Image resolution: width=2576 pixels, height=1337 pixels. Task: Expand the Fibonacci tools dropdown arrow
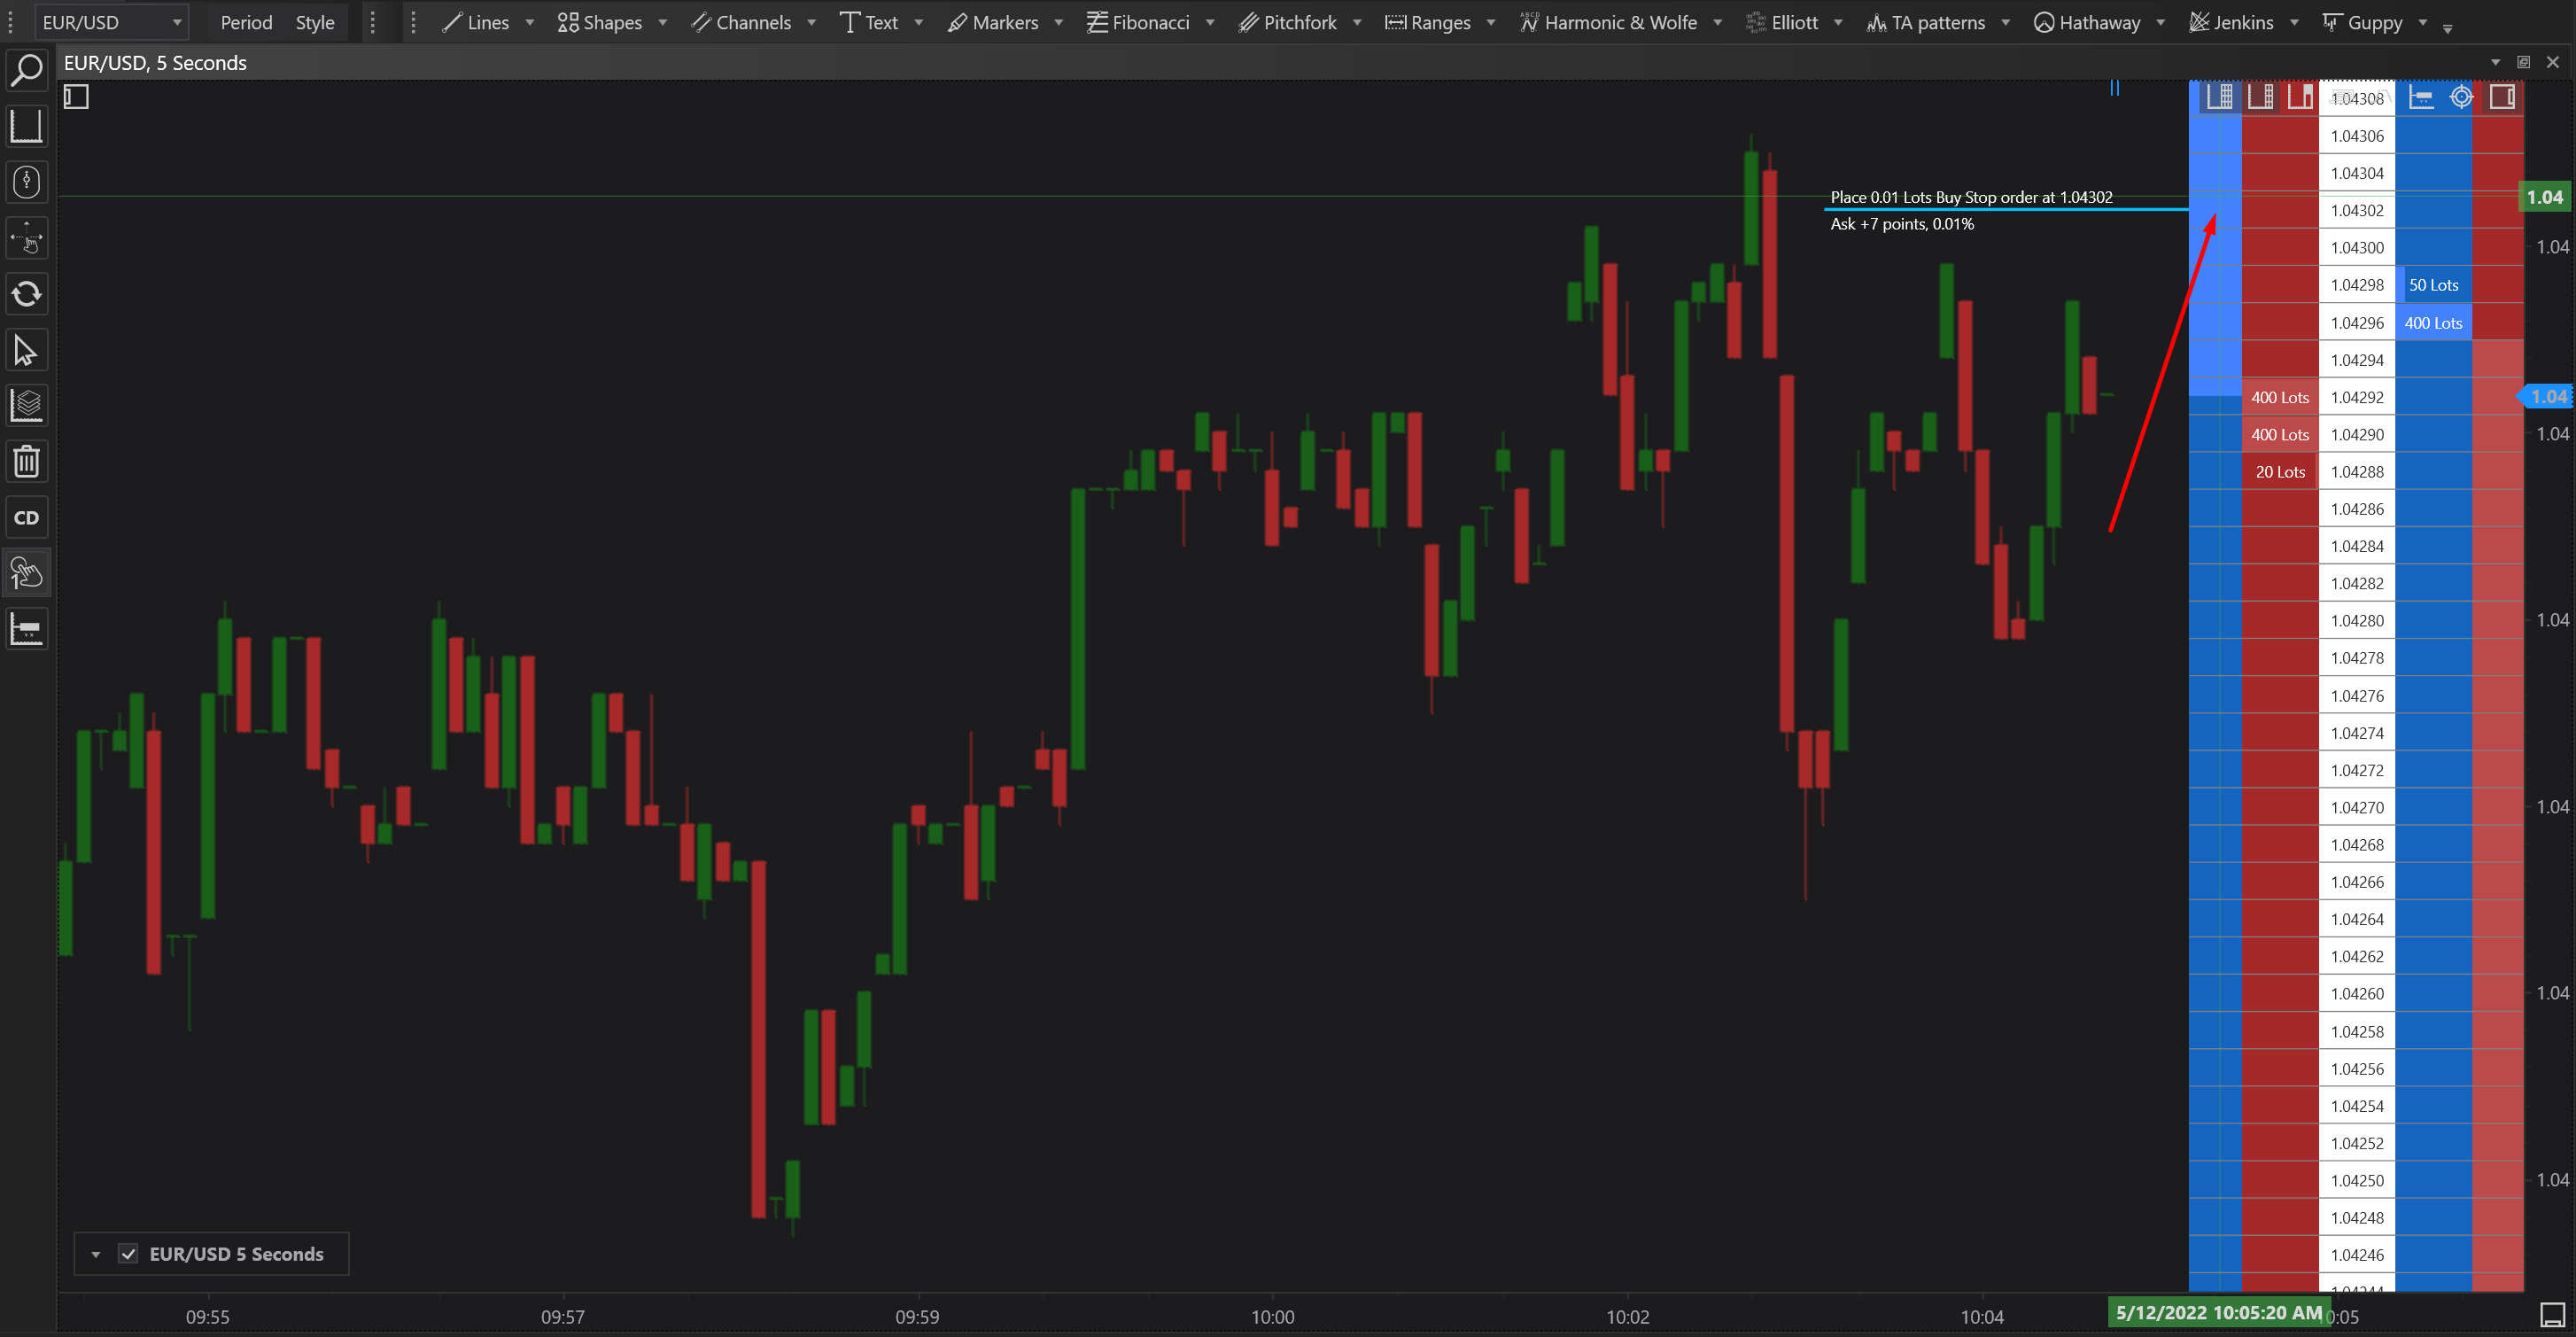(x=1210, y=22)
